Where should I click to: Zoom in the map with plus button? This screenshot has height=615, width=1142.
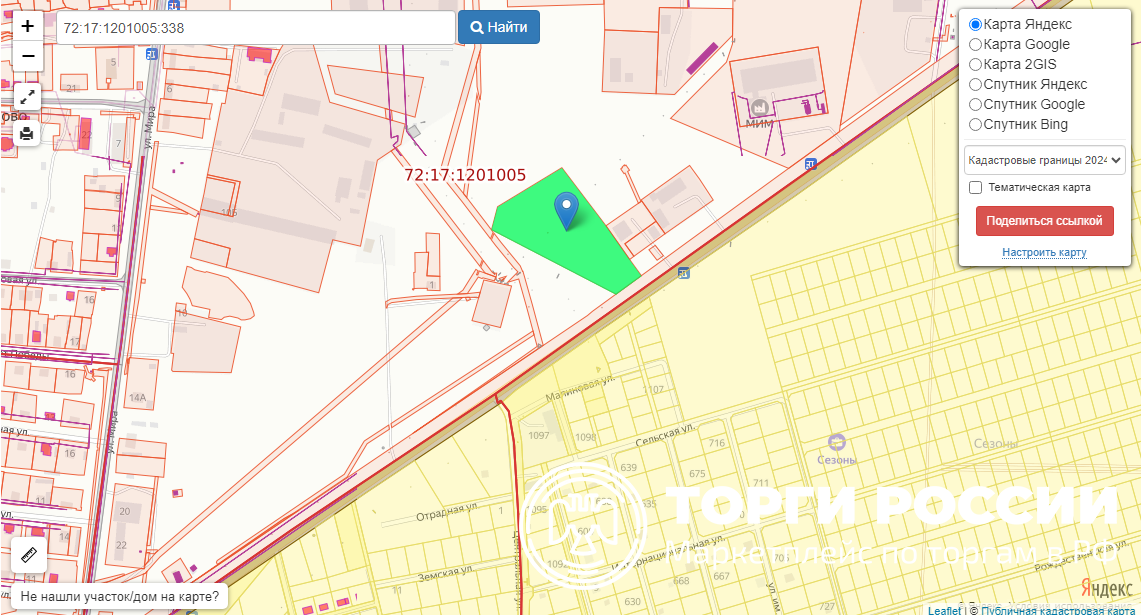click(28, 27)
